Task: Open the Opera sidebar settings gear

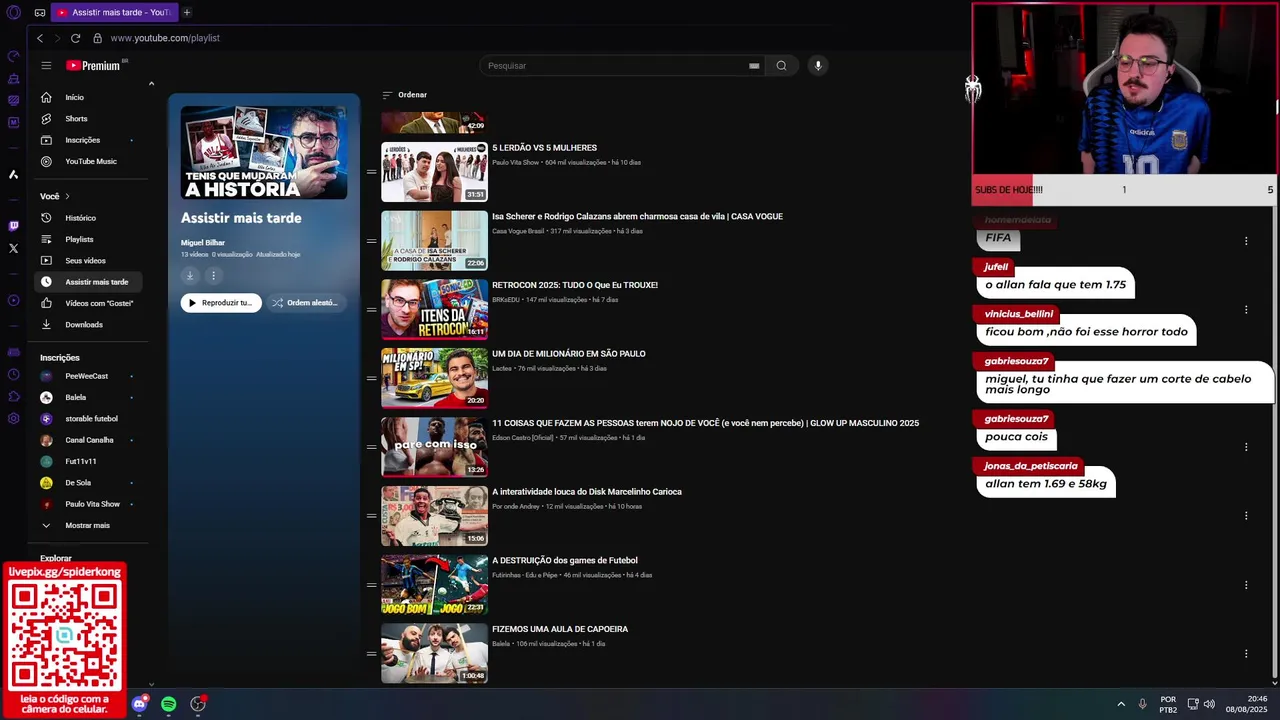Action: tap(13, 418)
